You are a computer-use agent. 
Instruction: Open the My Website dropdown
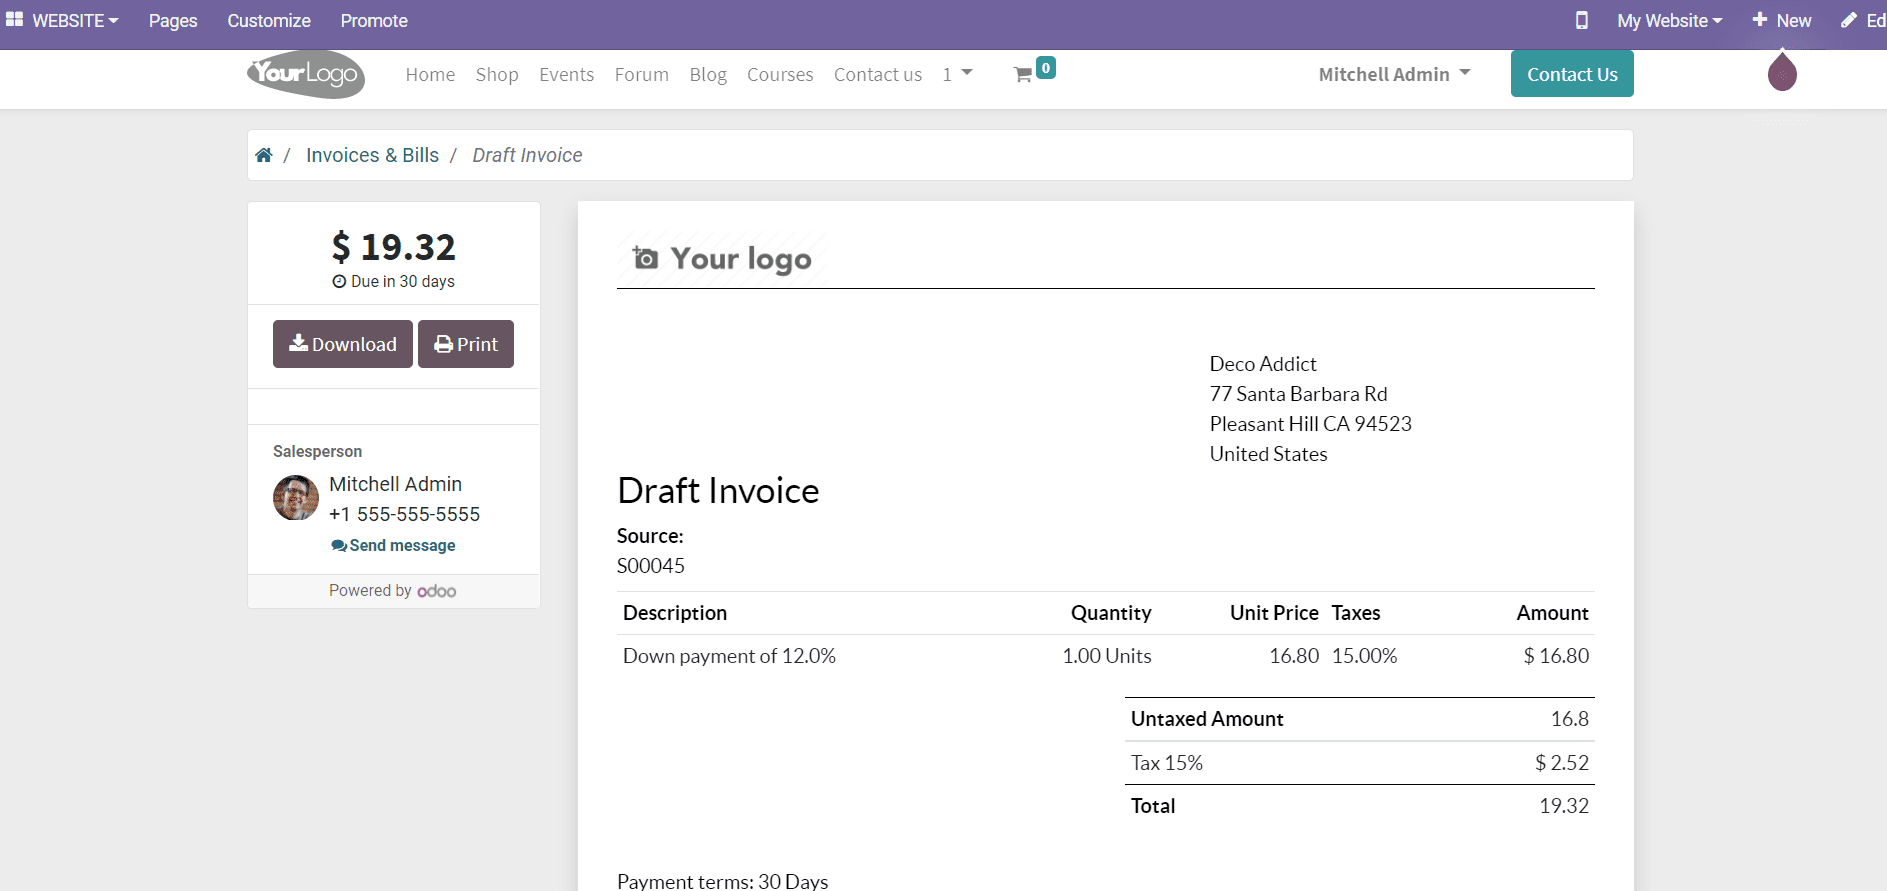1669,21
